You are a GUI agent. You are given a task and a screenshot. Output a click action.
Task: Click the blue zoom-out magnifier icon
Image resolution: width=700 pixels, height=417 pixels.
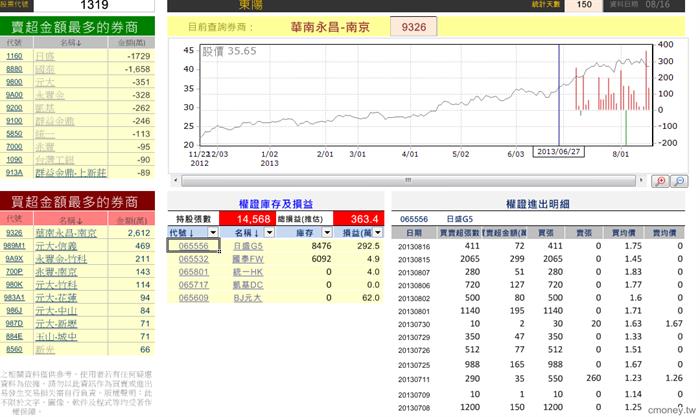[679, 181]
